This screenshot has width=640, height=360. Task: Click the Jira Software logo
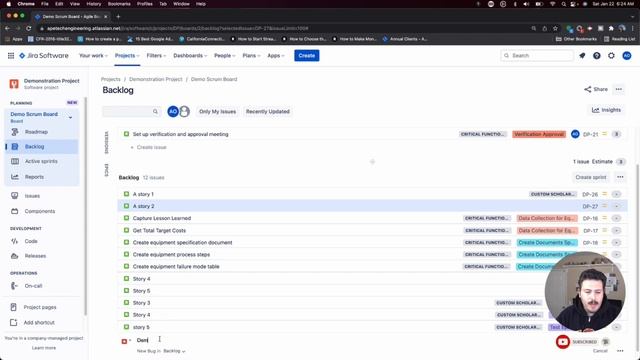click(x=44, y=56)
